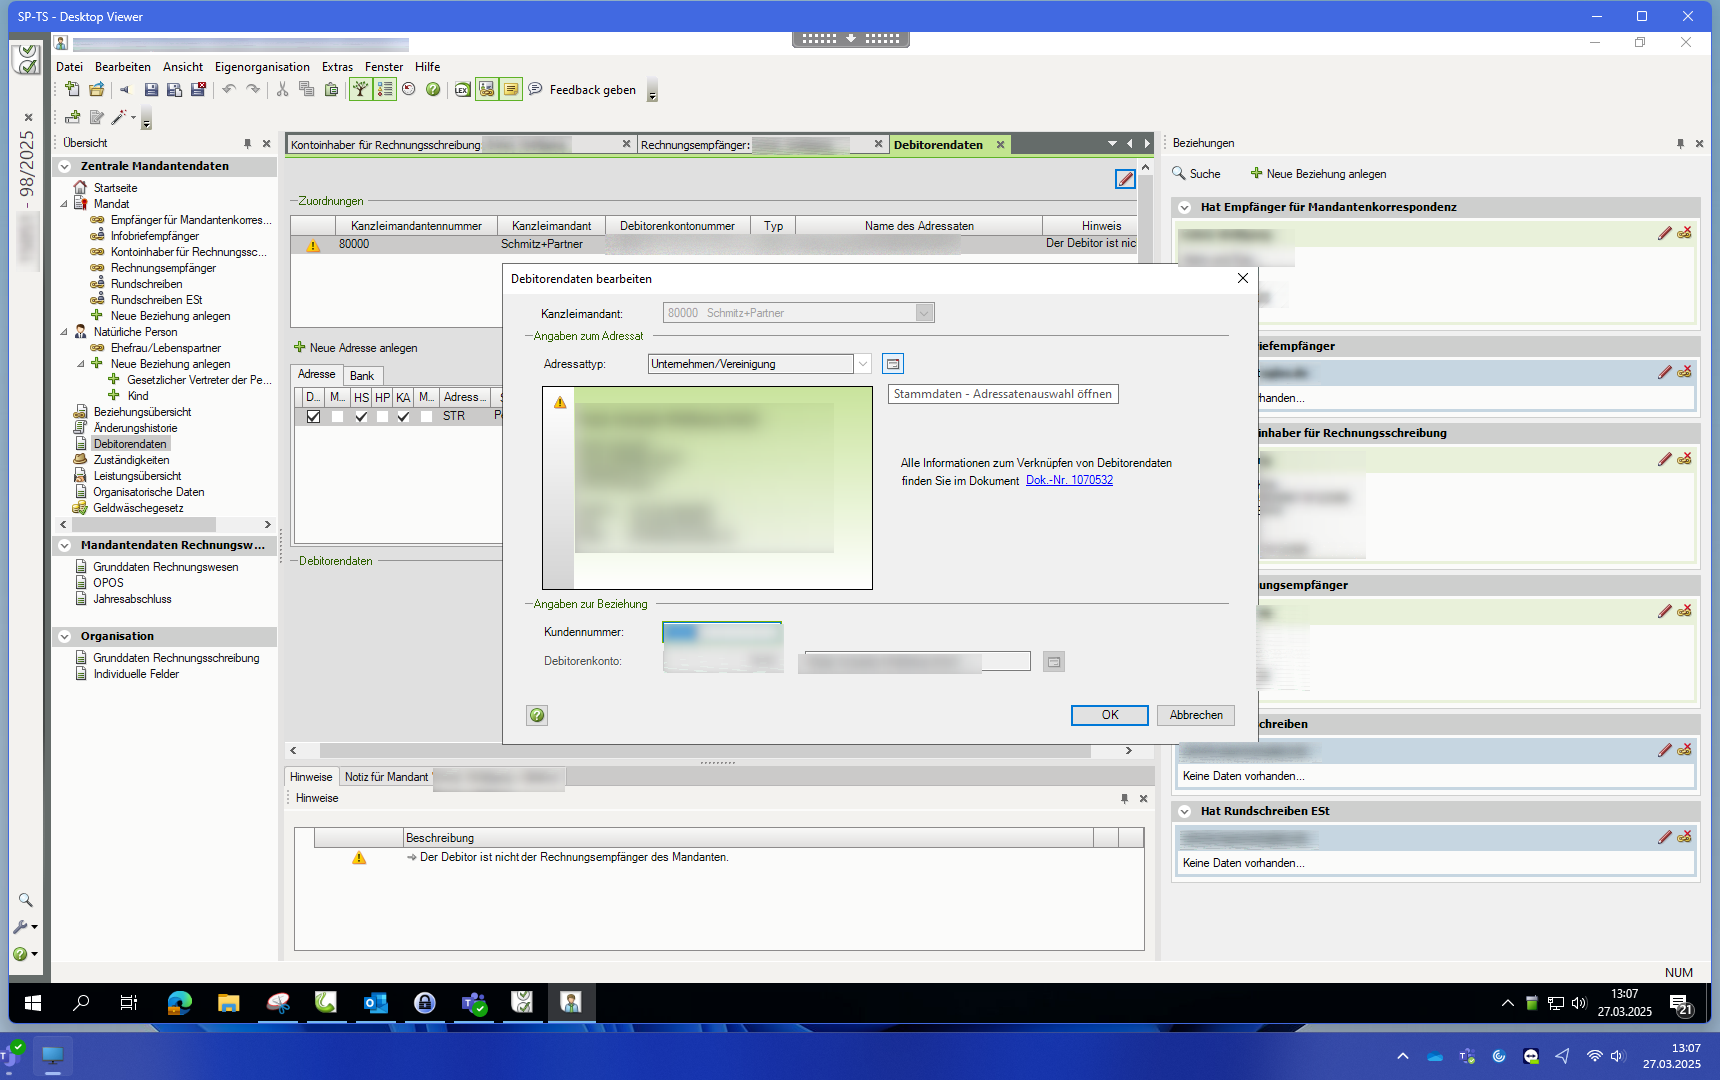Toggle the HP checkbox in the address row

pos(382,417)
